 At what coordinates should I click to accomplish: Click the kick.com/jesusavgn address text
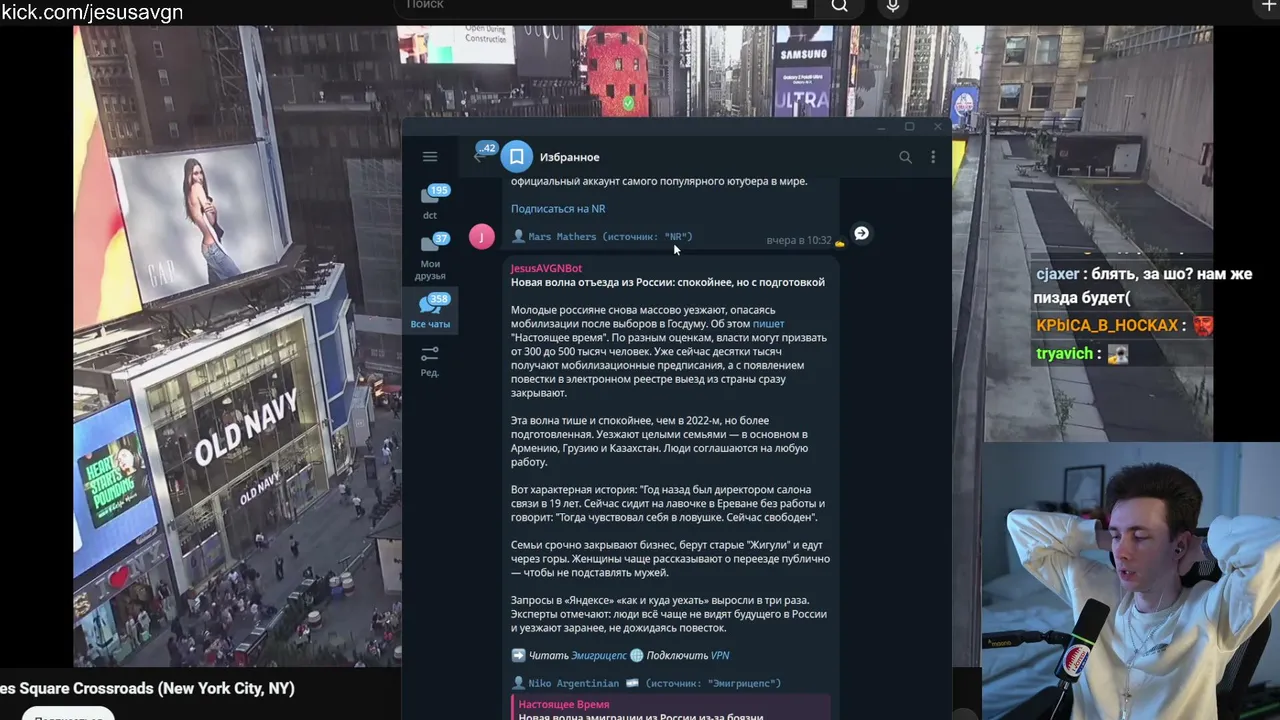92,12
